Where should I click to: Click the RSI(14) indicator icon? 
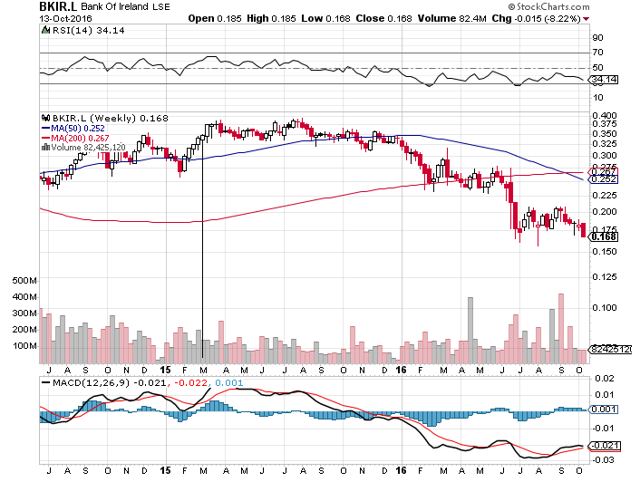pos(44,30)
